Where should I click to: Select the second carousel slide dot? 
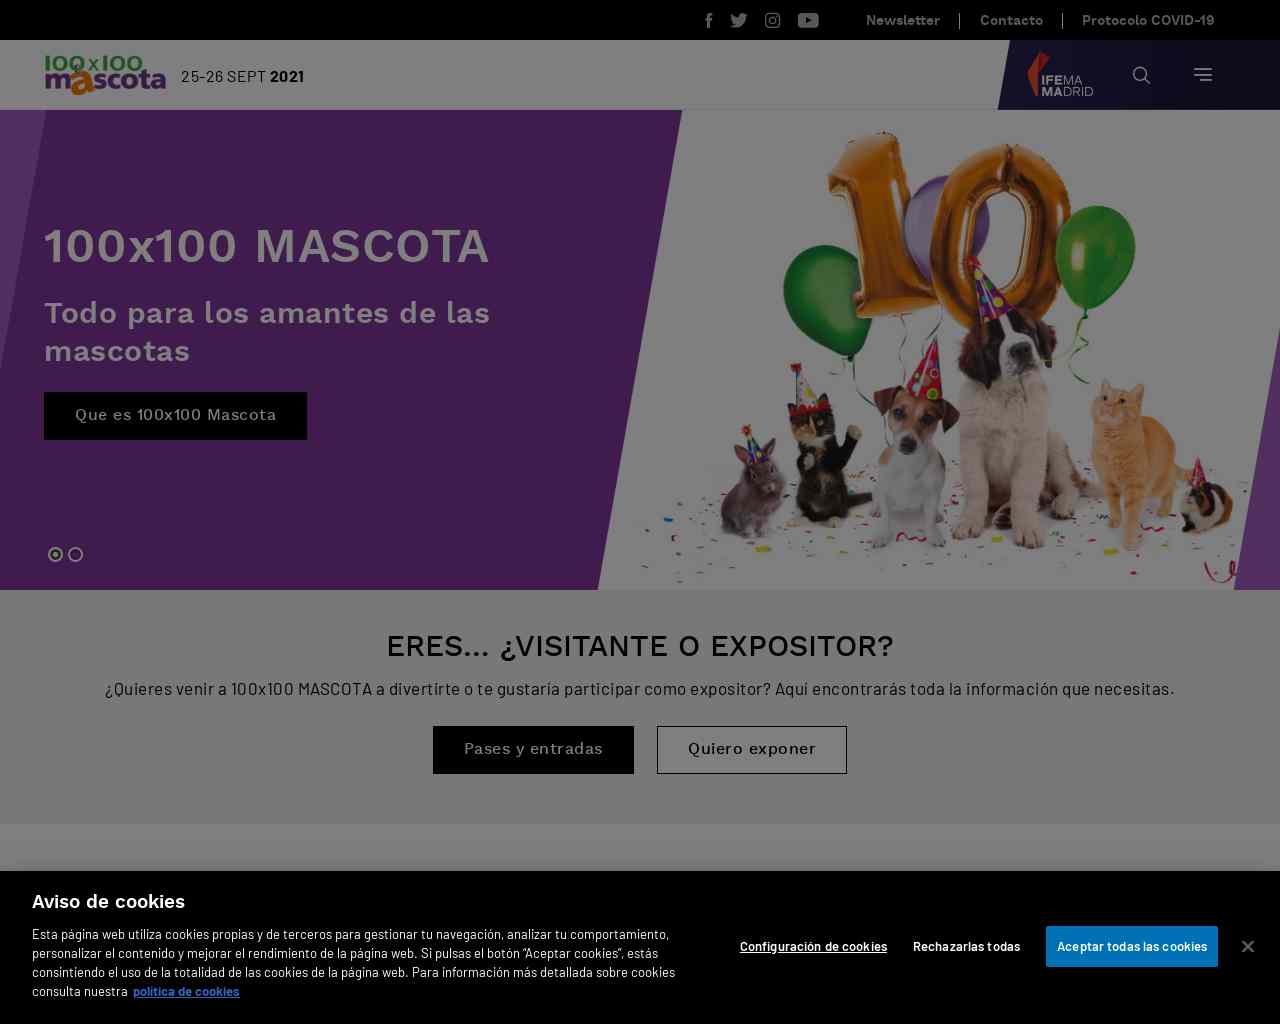[76, 554]
